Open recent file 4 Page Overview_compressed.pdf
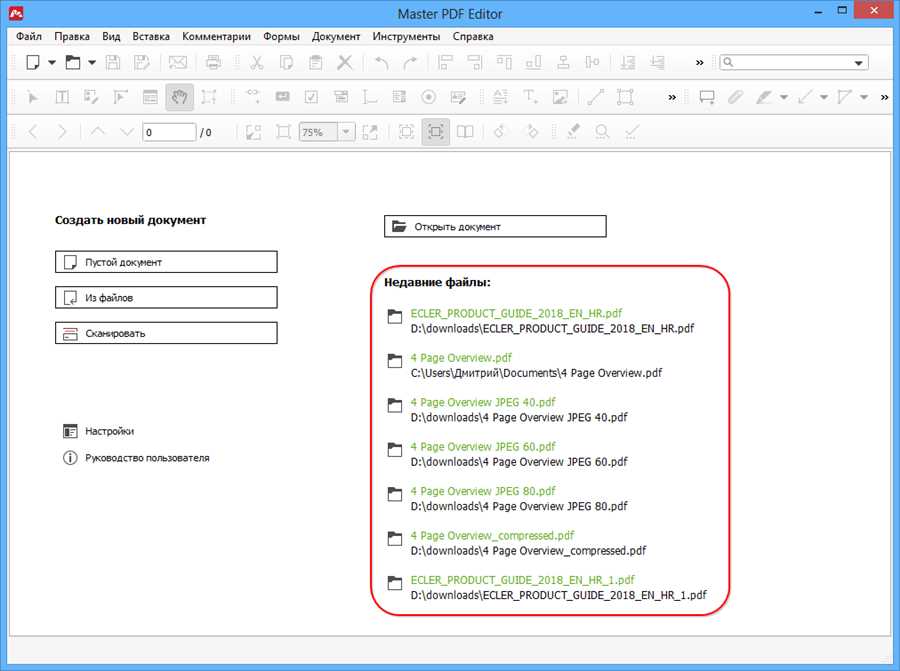The image size is (900, 671). tap(492, 536)
